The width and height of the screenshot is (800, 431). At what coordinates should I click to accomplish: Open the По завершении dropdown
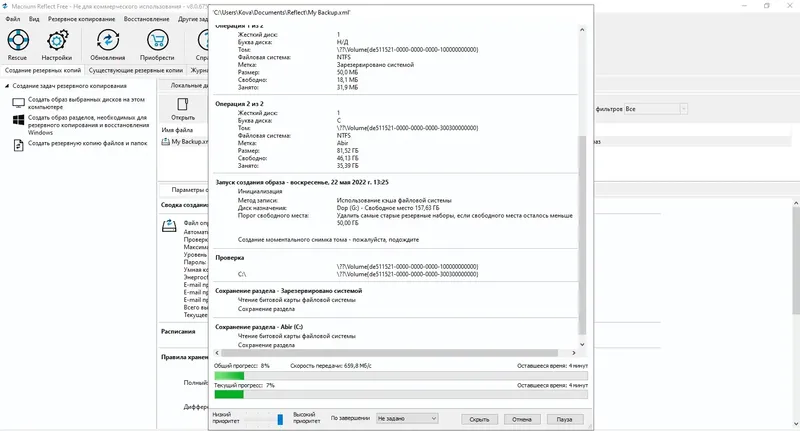[x=407, y=418]
